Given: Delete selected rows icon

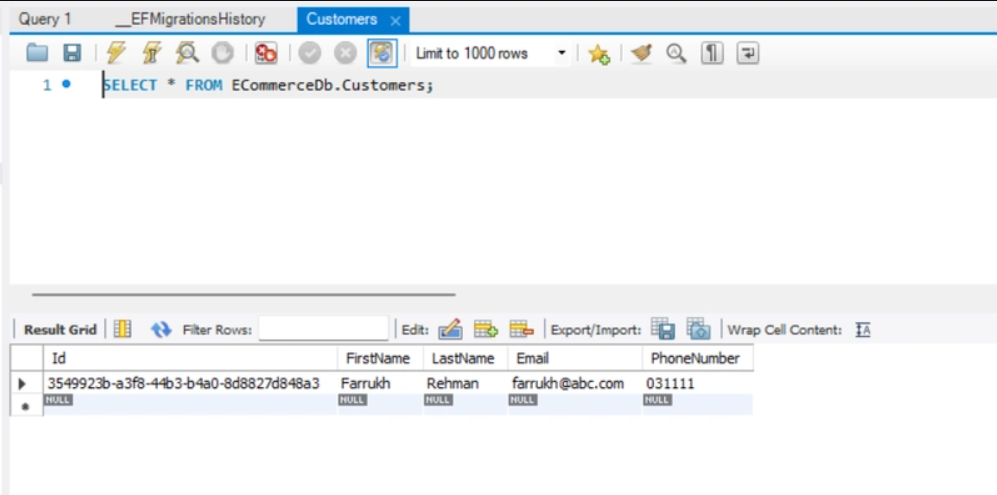Looking at the screenshot, I should point(522,330).
